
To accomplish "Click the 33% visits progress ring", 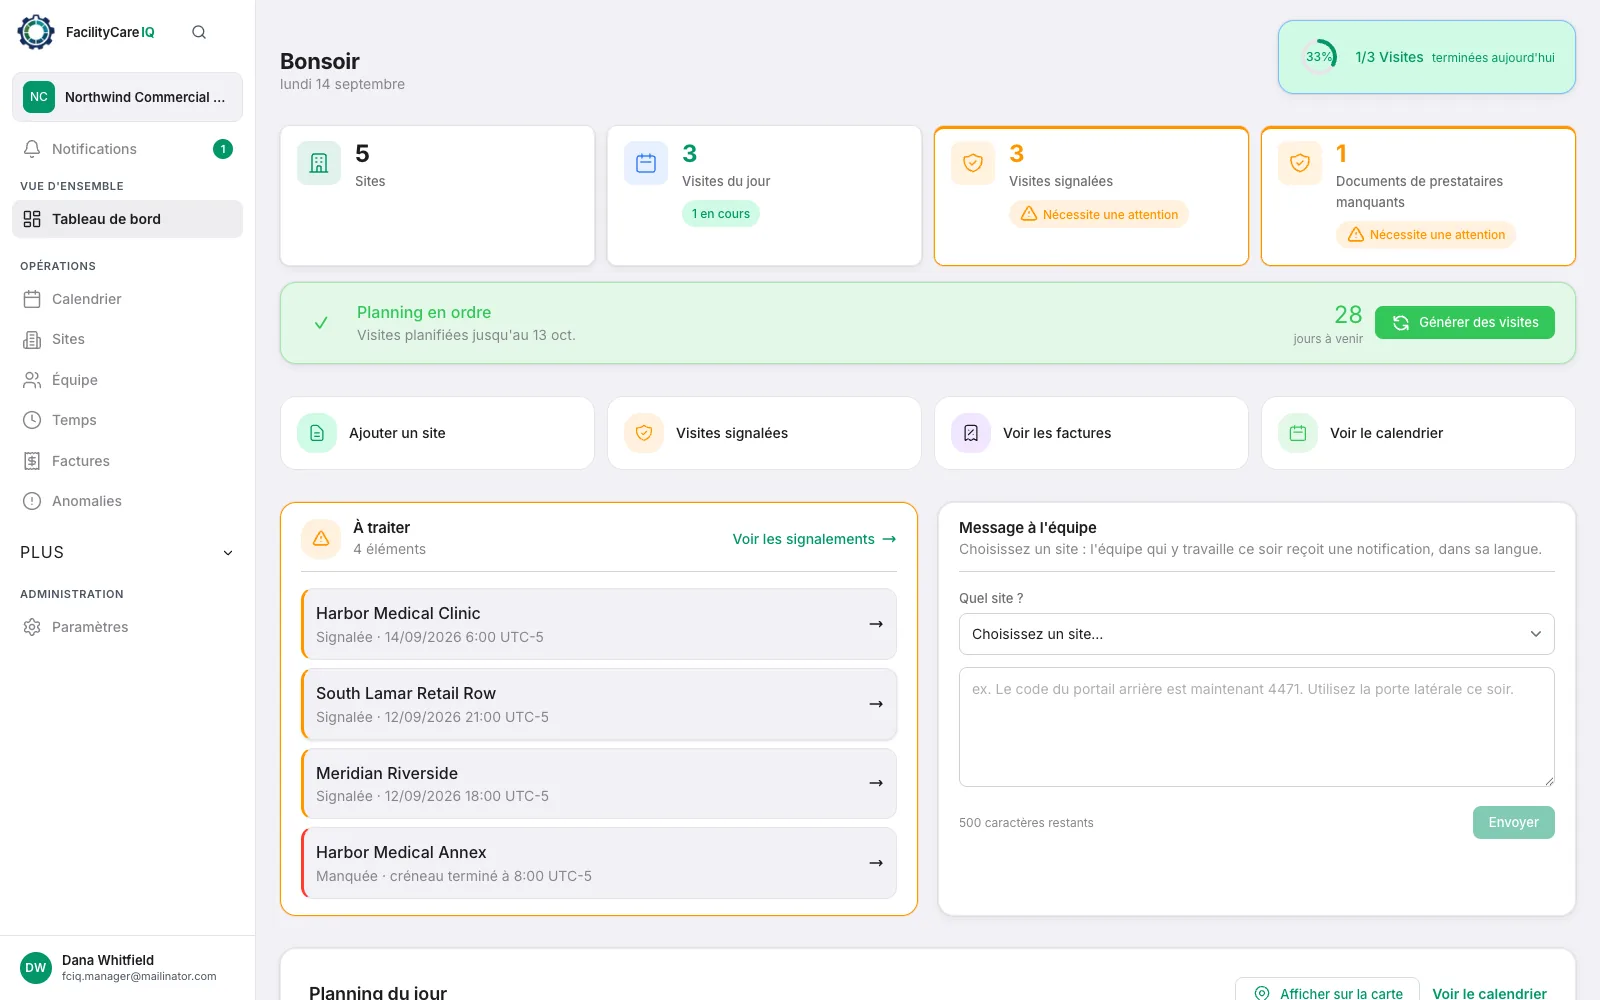I will click(1319, 57).
